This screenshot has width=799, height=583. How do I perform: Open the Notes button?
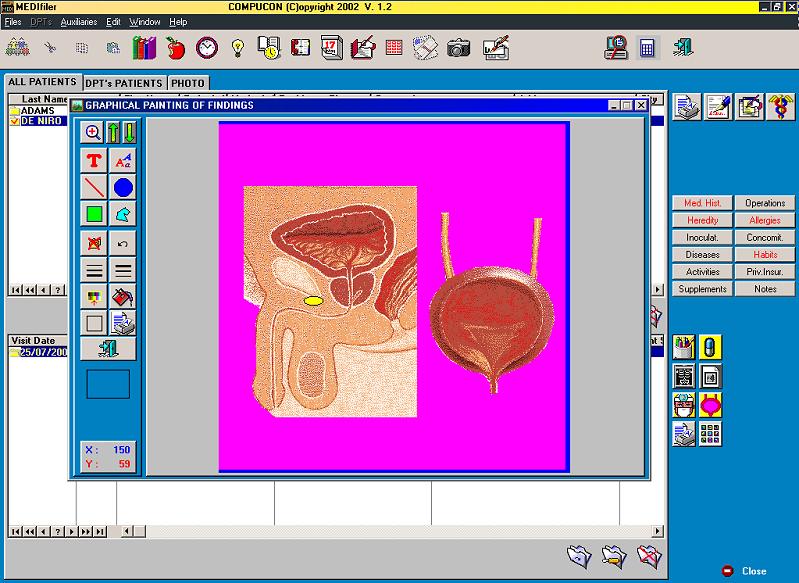tap(765, 289)
